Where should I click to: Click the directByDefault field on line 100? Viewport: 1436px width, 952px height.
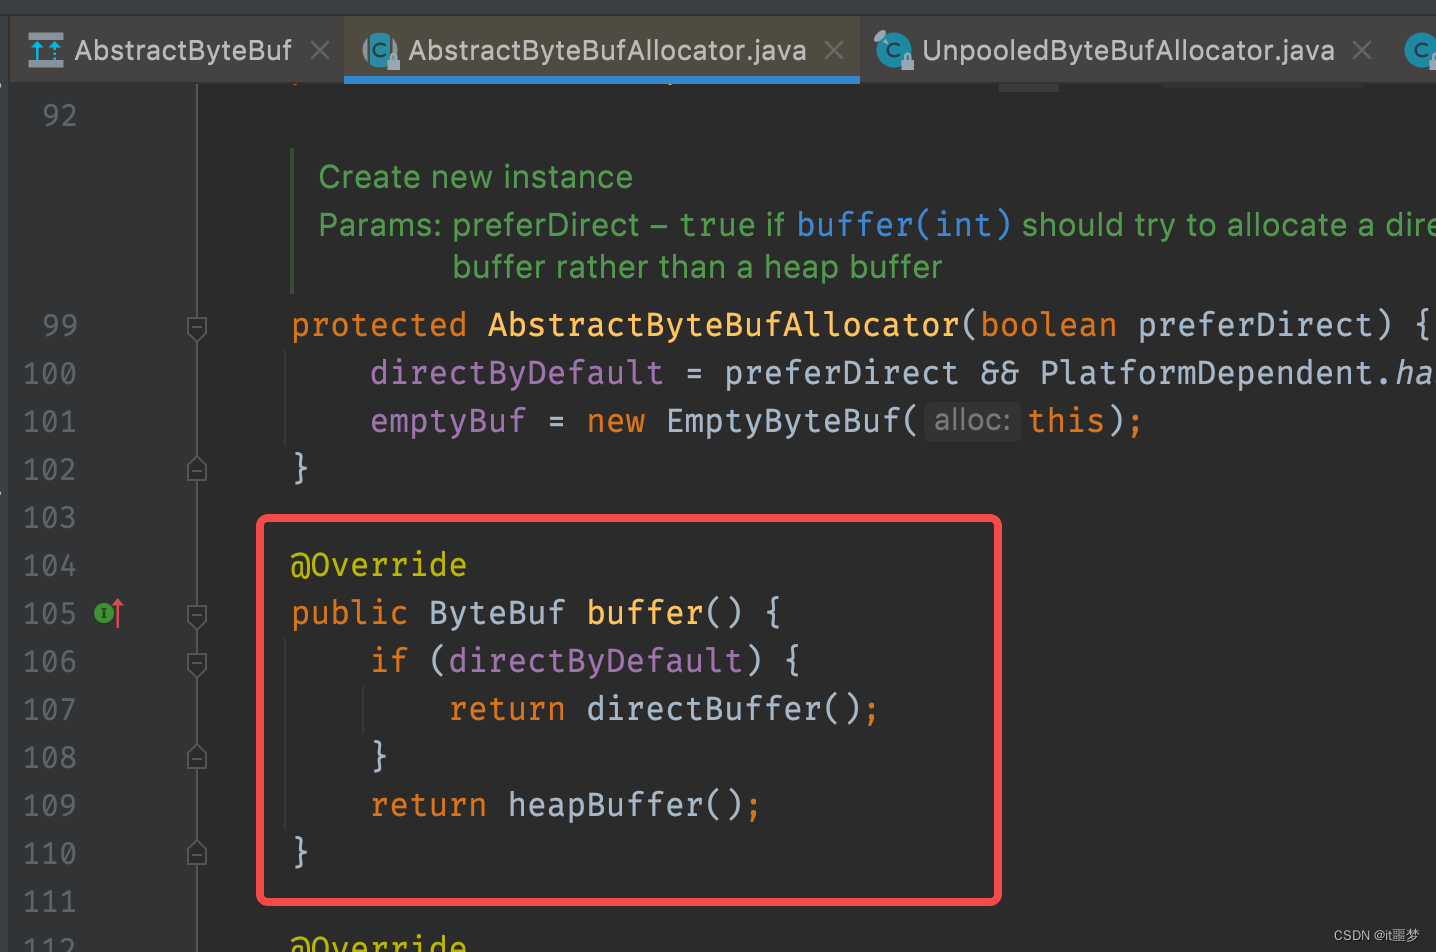click(517, 373)
